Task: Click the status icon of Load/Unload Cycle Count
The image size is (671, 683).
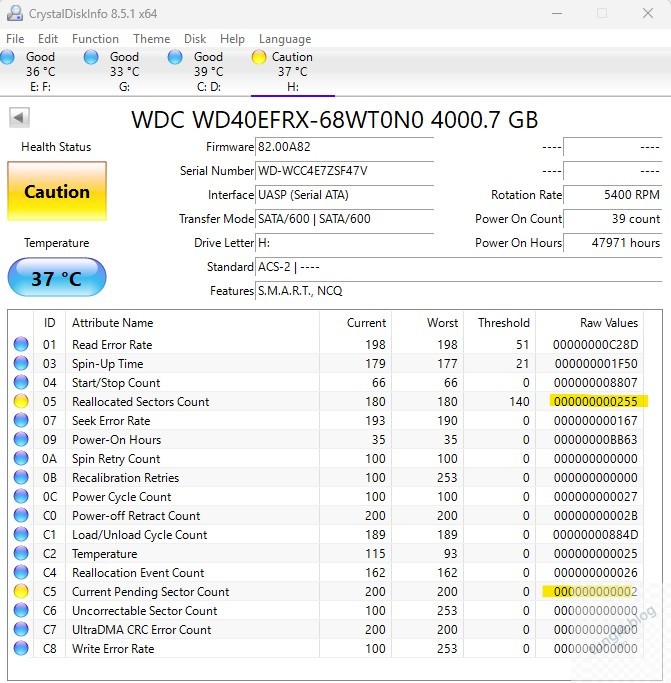Action: pos(21,534)
